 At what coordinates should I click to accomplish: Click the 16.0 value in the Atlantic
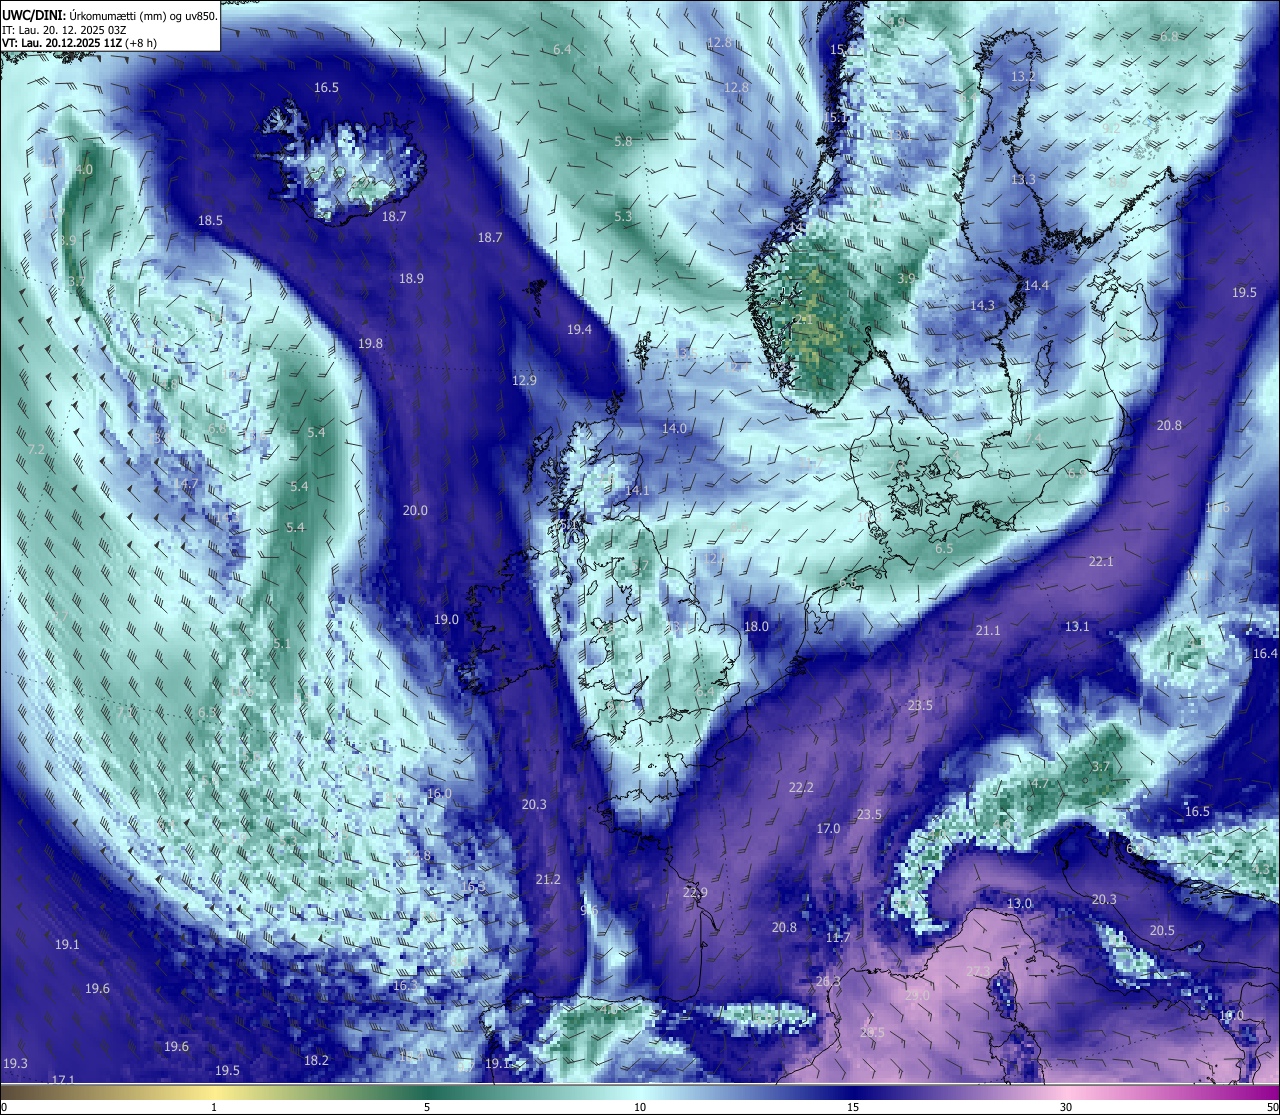(439, 793)
